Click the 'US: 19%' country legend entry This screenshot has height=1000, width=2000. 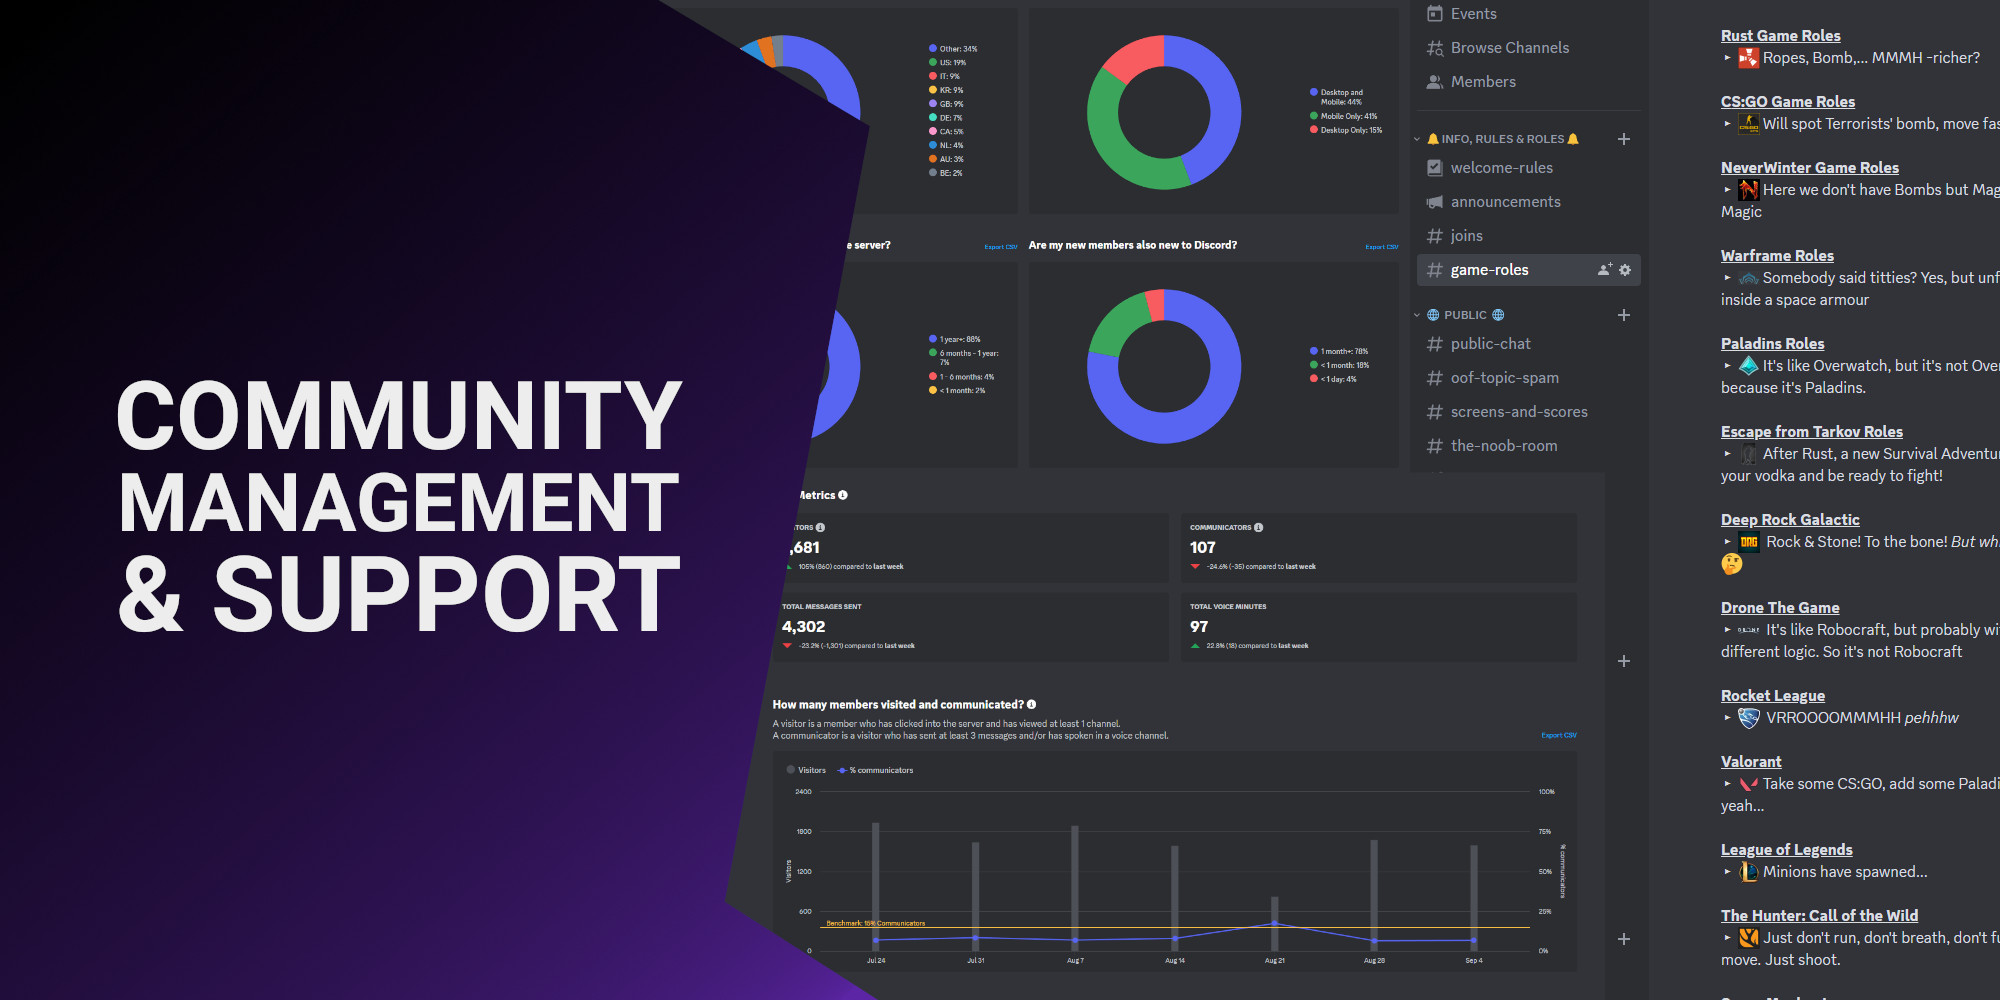click(948, 62)
